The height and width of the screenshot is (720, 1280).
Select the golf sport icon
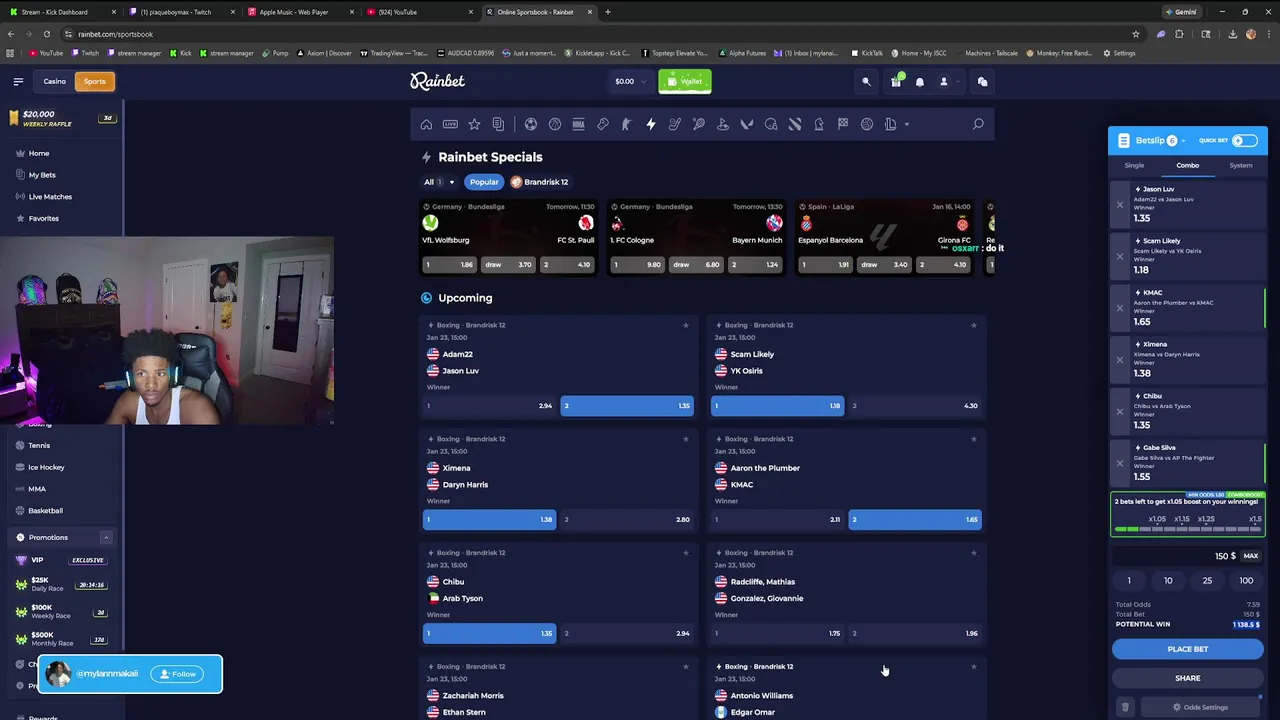pyautogui.click(x=723, y=124)
